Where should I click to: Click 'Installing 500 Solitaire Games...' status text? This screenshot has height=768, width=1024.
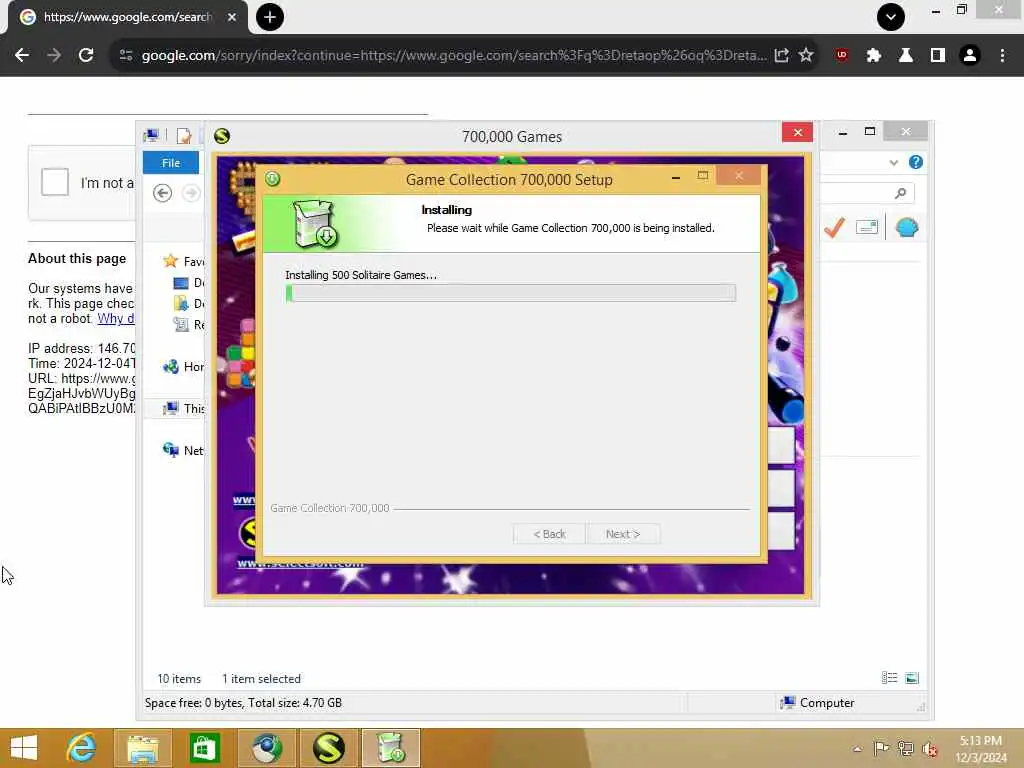pyautogui.click(x=361, y=275)
